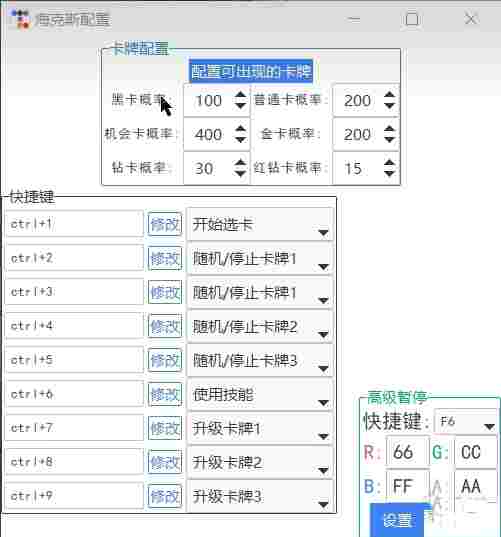Decrease the 普通卡概率 value with down arrow
This screenshot has height=537, width=501.
(389, 106)
